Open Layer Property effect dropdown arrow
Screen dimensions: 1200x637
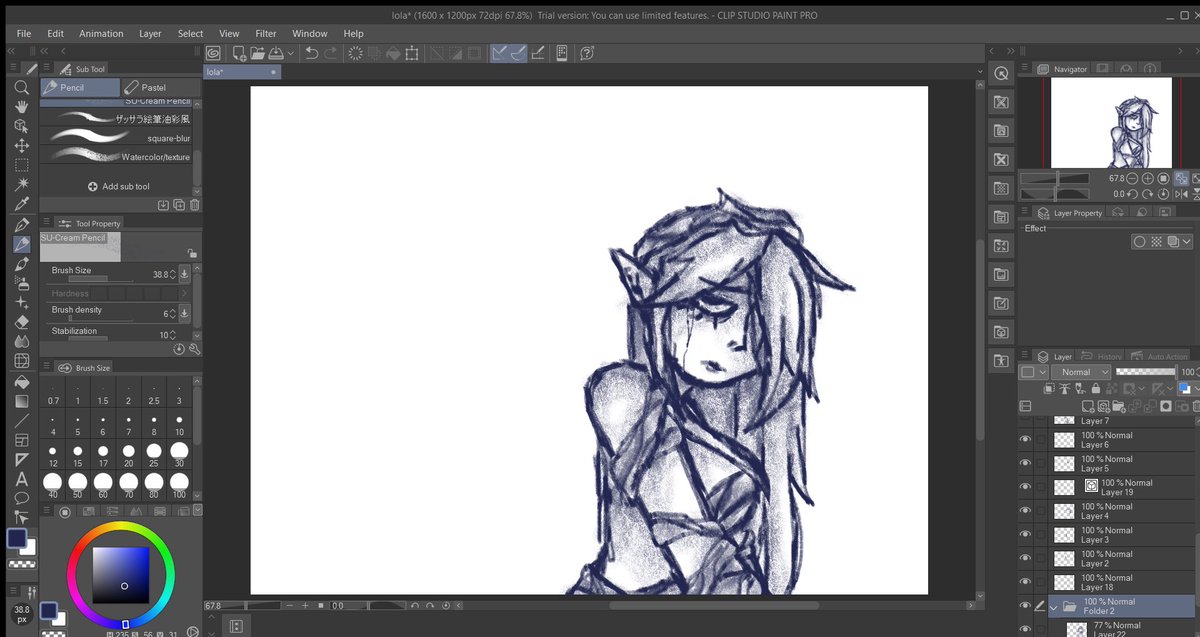click(1187, 241)
